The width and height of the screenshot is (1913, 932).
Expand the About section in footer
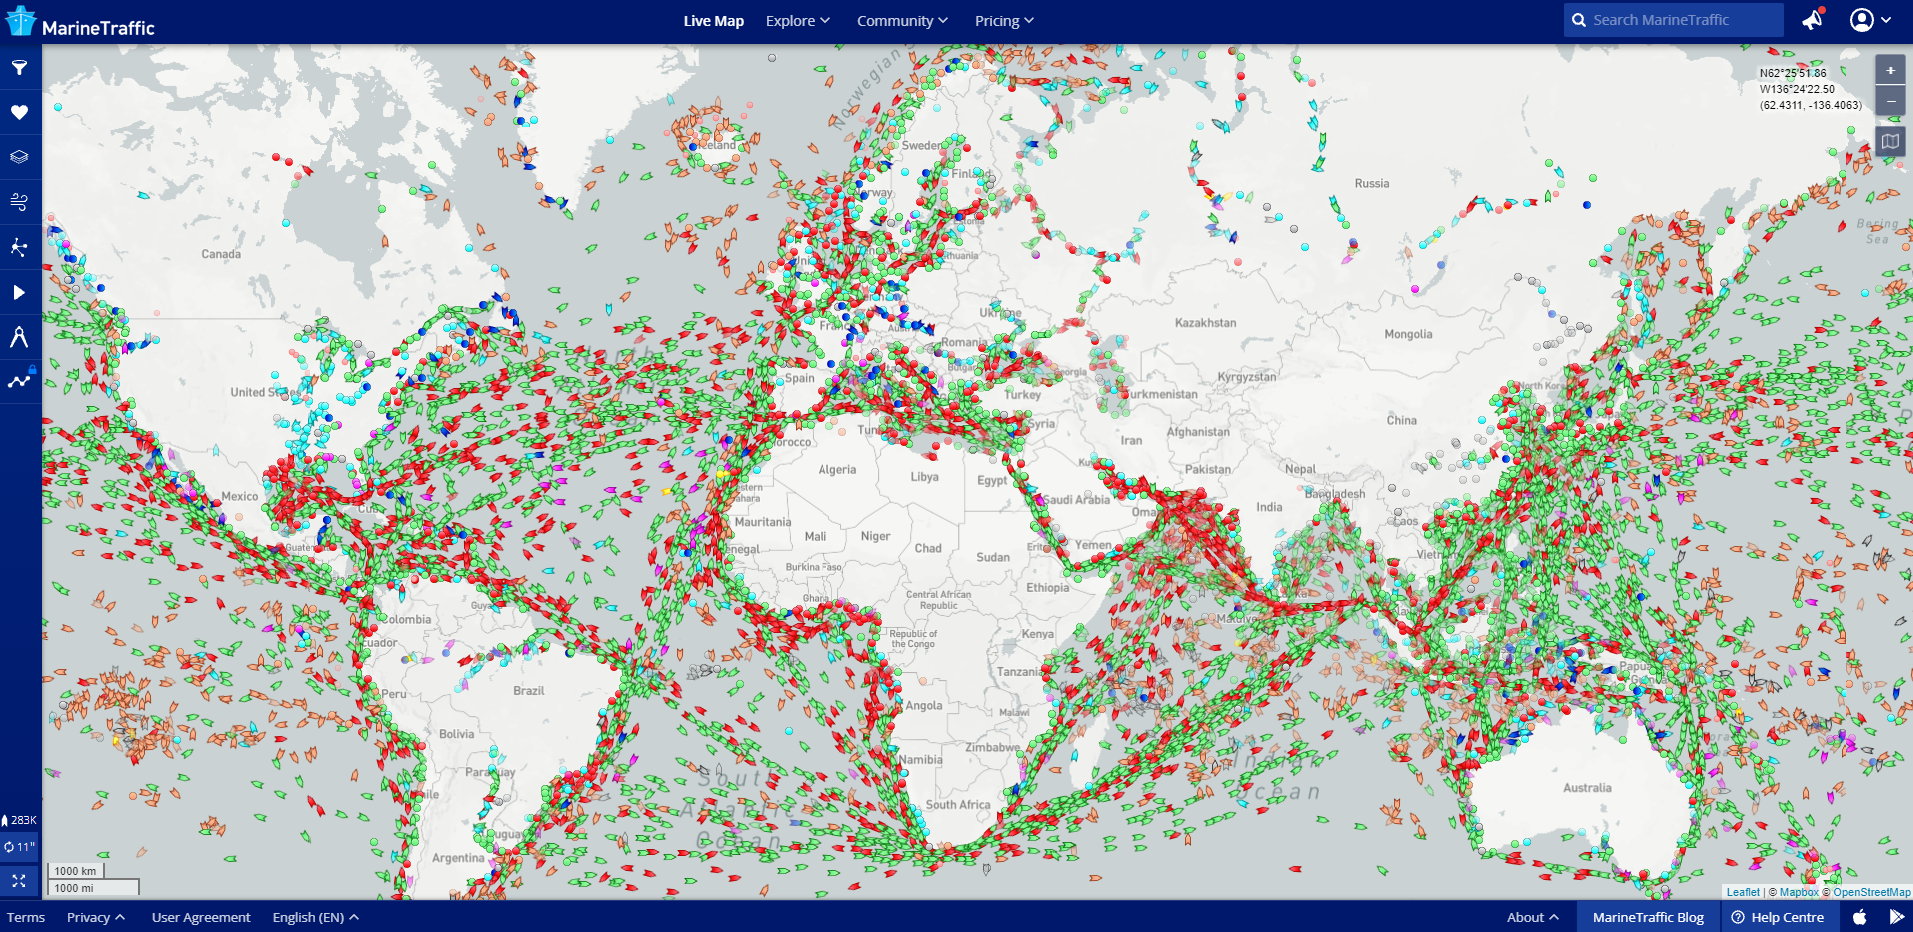point(1531,917)
